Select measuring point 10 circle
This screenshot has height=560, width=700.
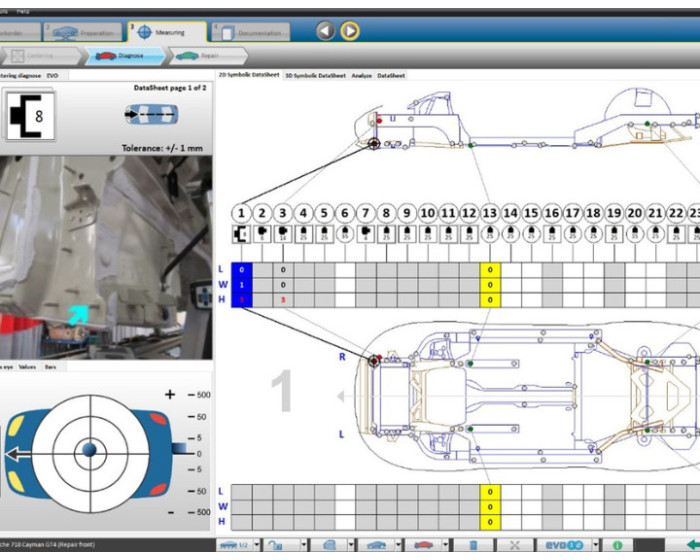427,213
